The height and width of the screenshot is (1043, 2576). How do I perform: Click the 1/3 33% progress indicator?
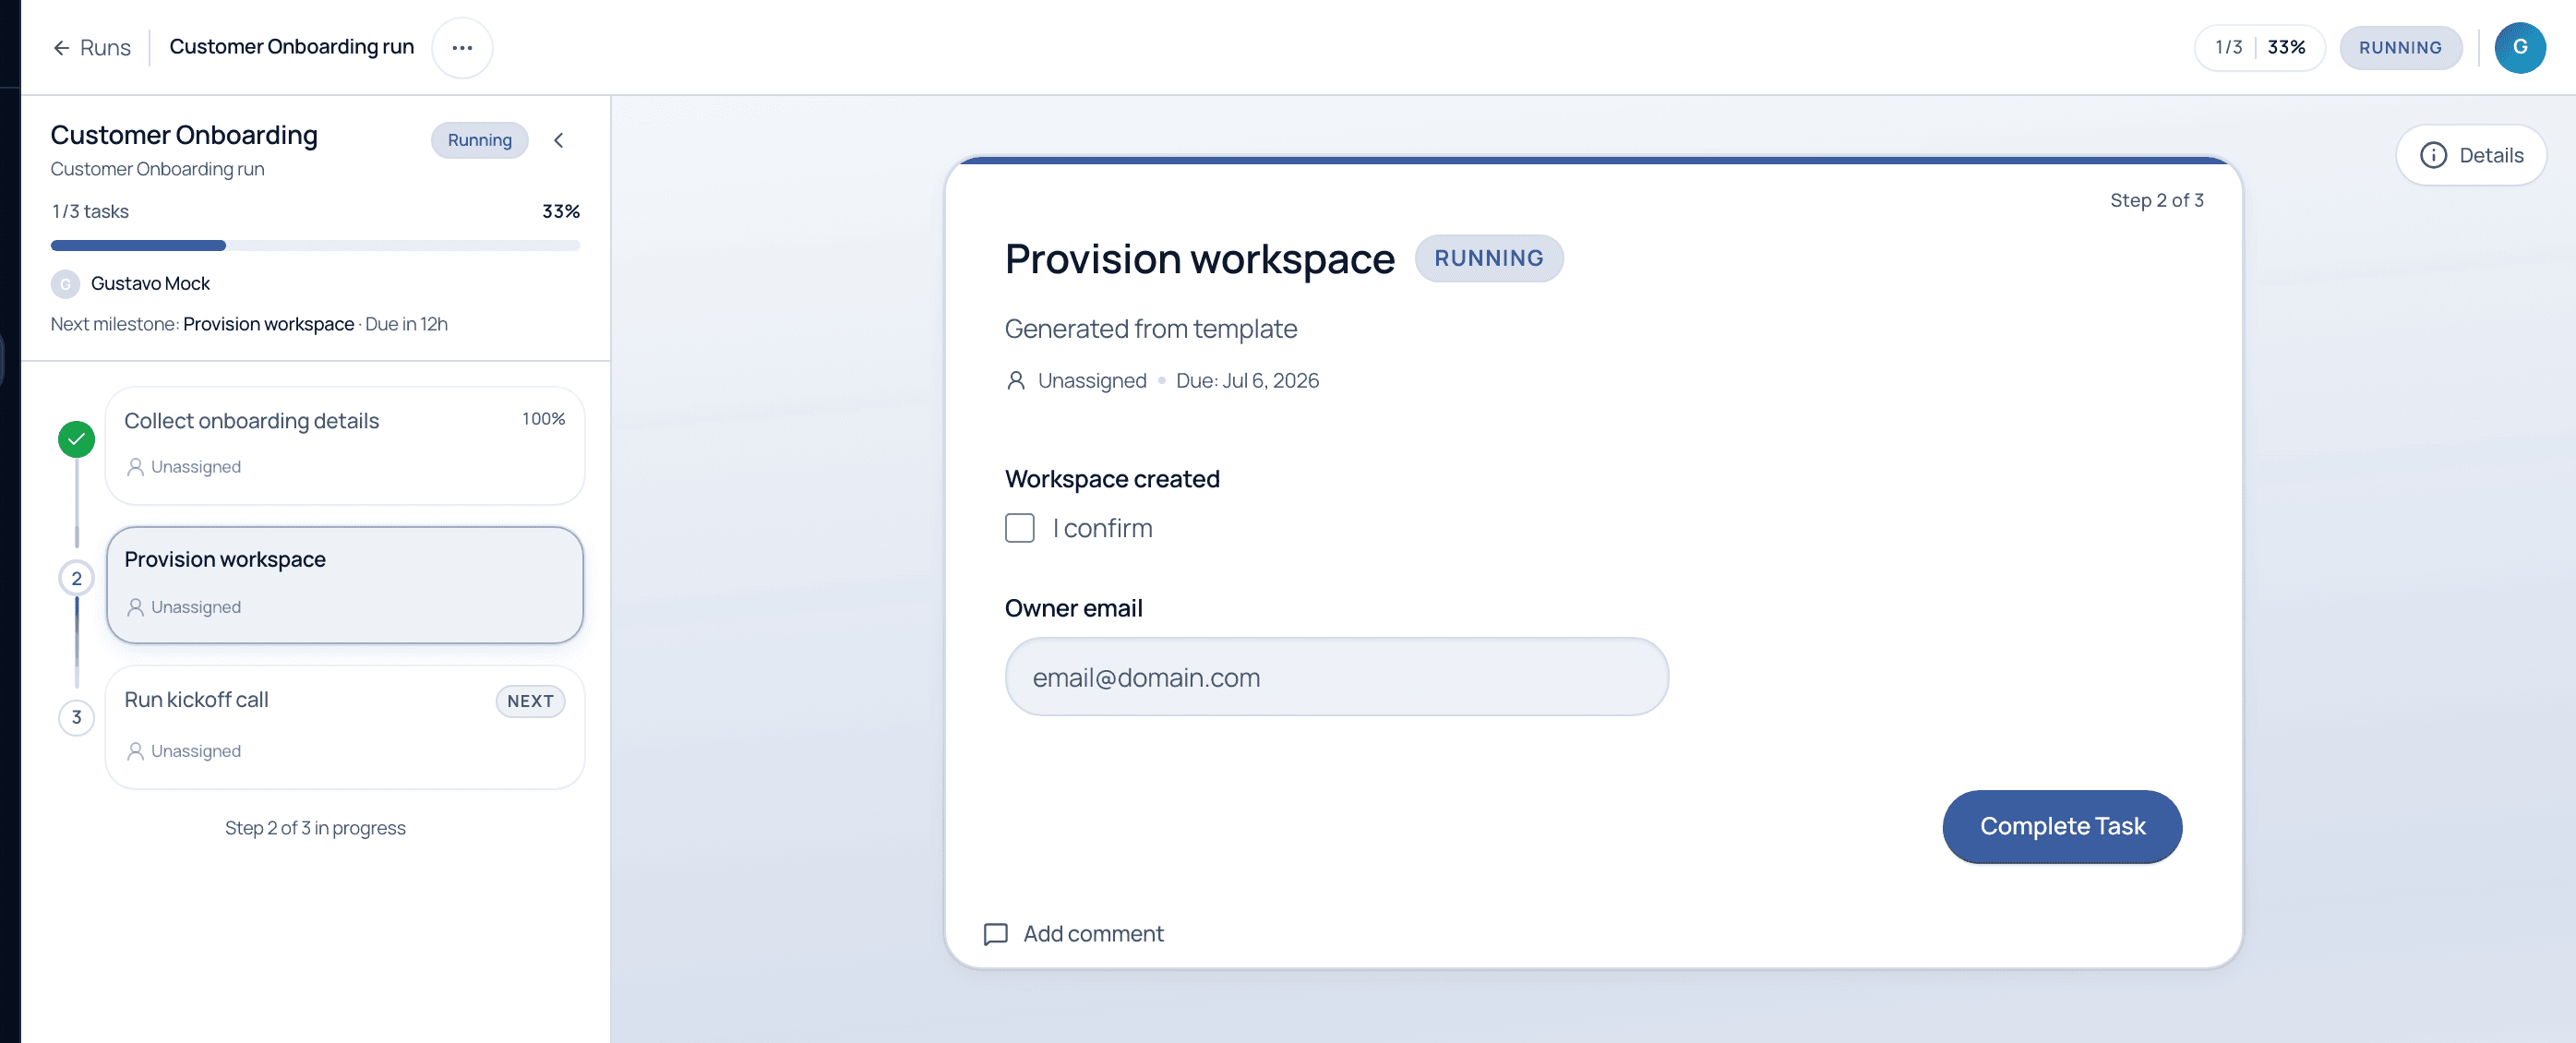click(x=2259, y=47)
